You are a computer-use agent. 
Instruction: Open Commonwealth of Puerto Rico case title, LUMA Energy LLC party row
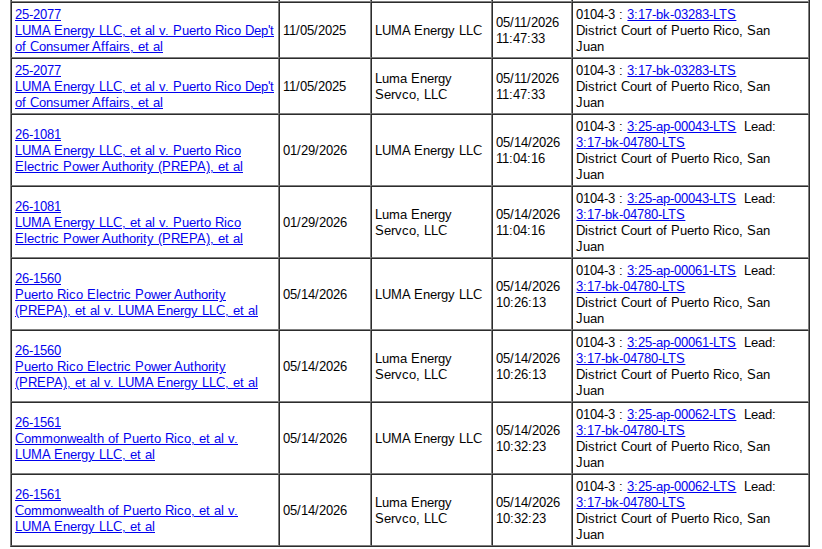[x=126, y=446]
